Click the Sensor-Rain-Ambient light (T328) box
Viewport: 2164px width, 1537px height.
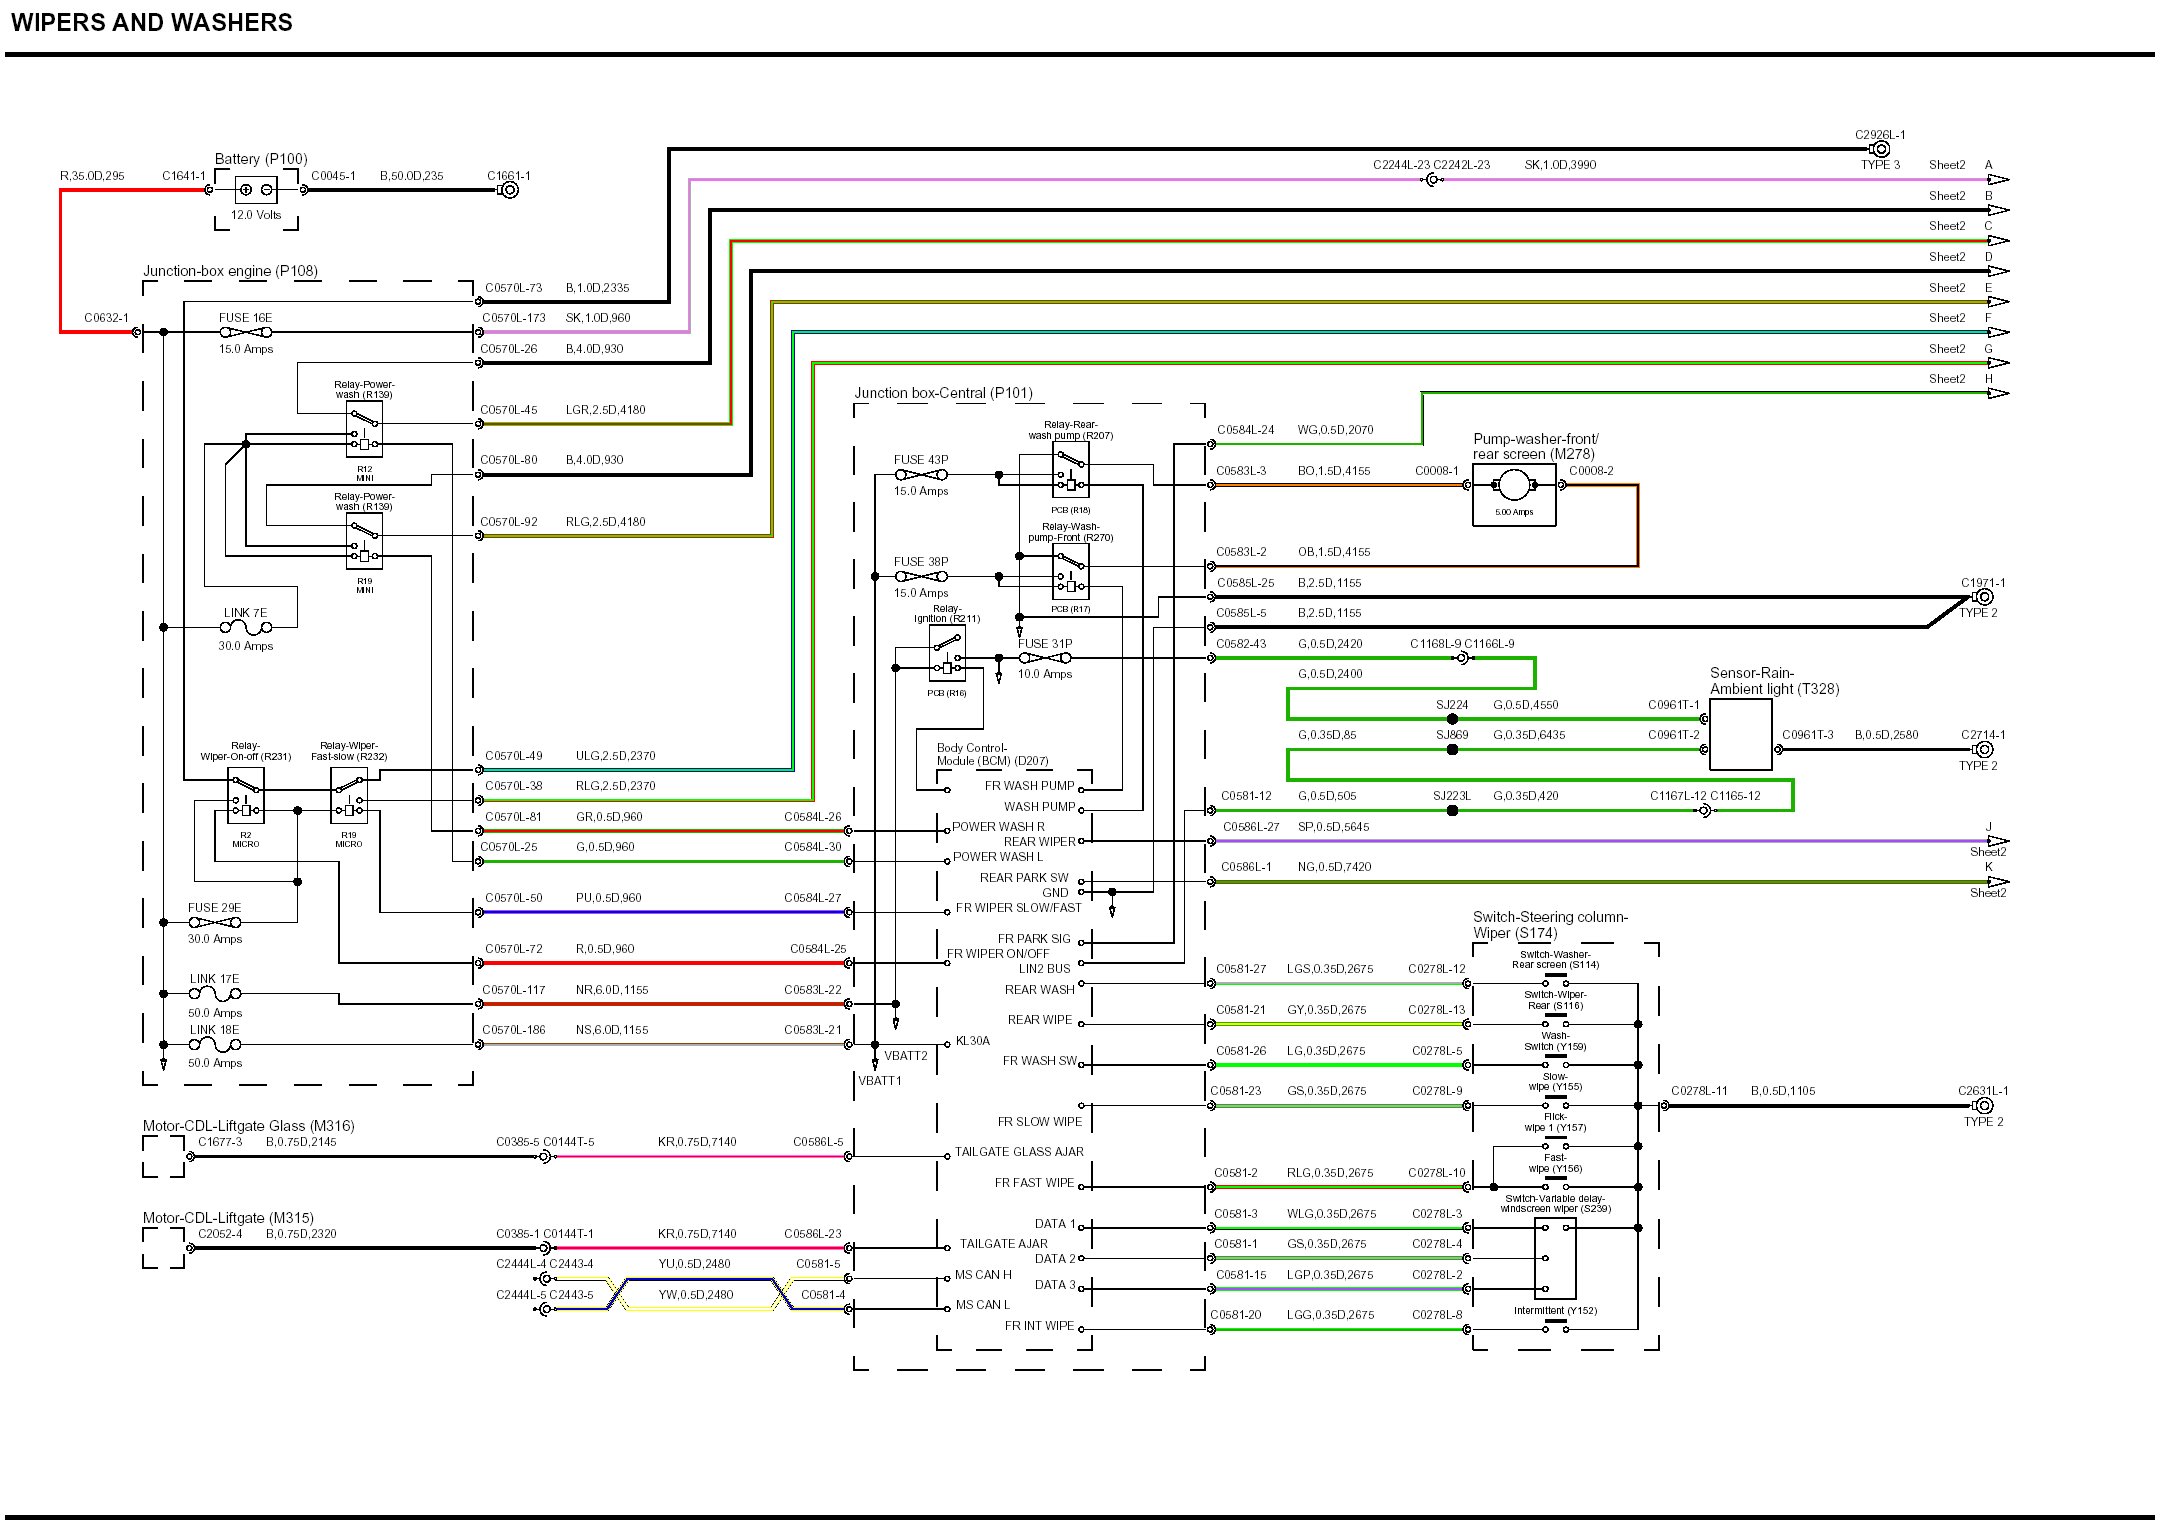click(x=1740, y=735)
